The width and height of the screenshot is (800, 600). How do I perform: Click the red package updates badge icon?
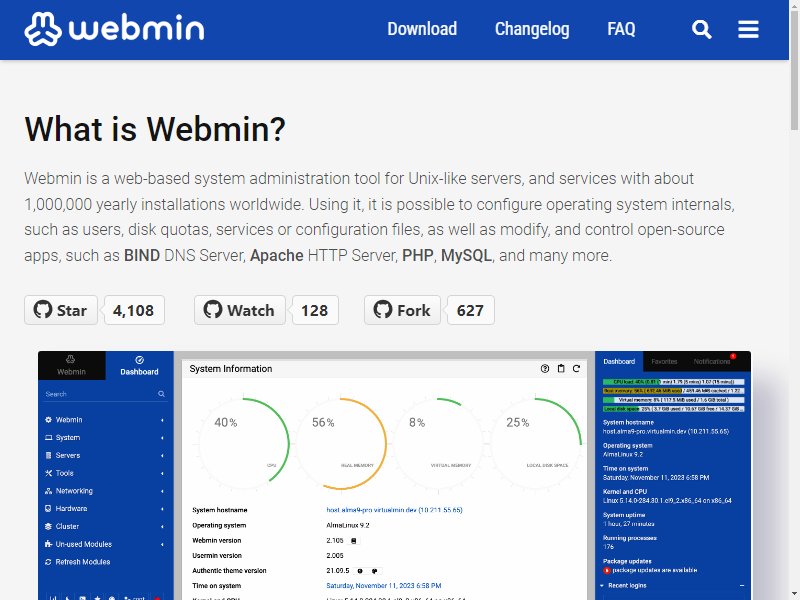607,570
